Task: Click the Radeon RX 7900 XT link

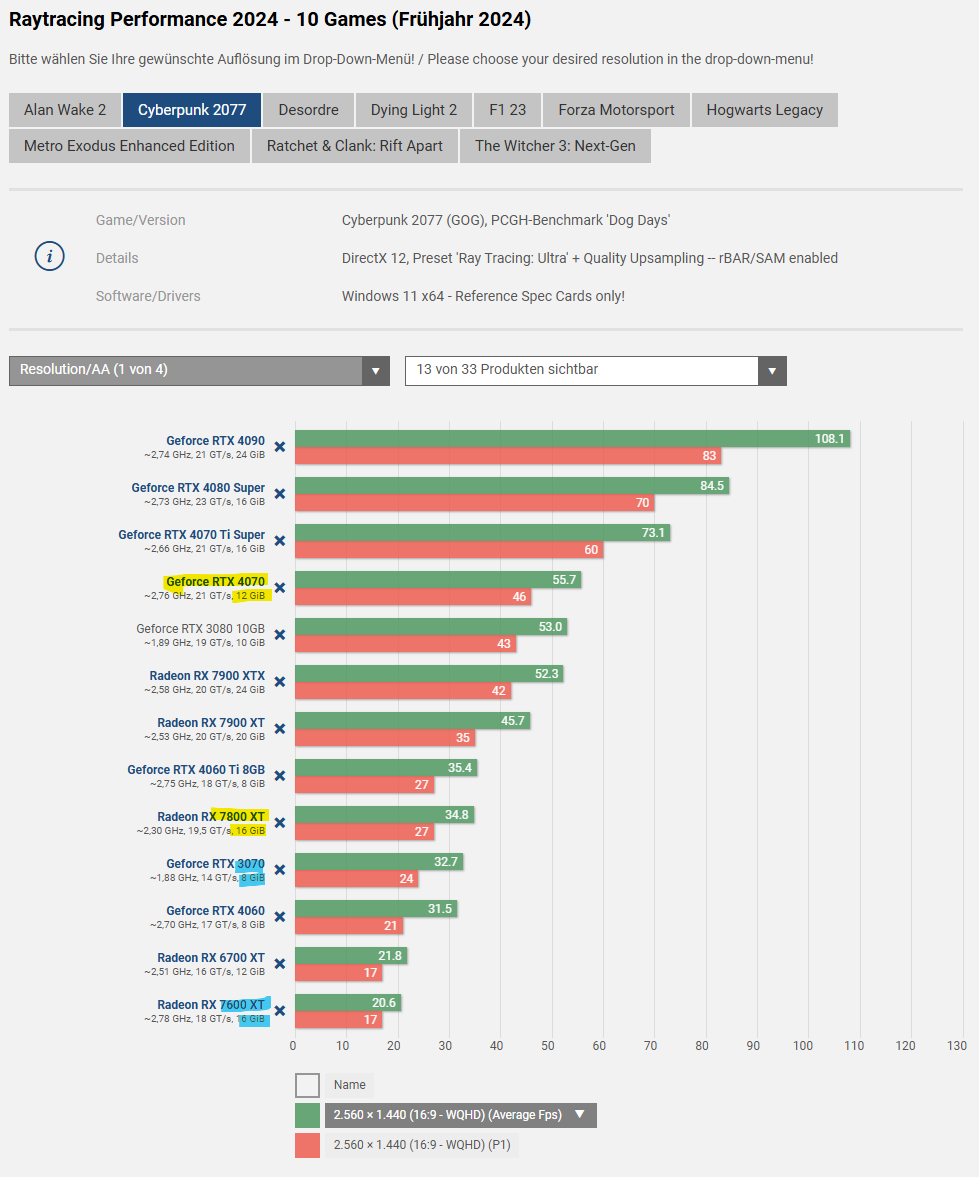Action: 211,723
